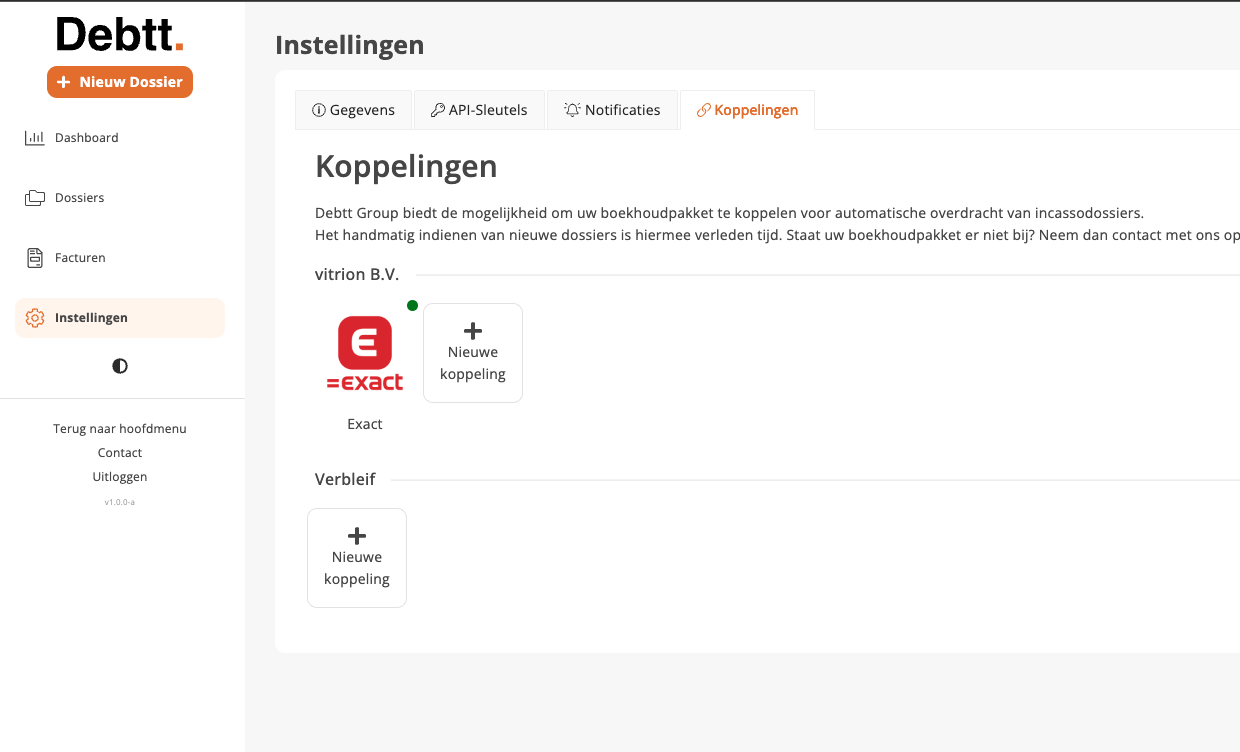1240x752 pixels.
Task: Click the Exact label under logo
Action: pos(365,424)
